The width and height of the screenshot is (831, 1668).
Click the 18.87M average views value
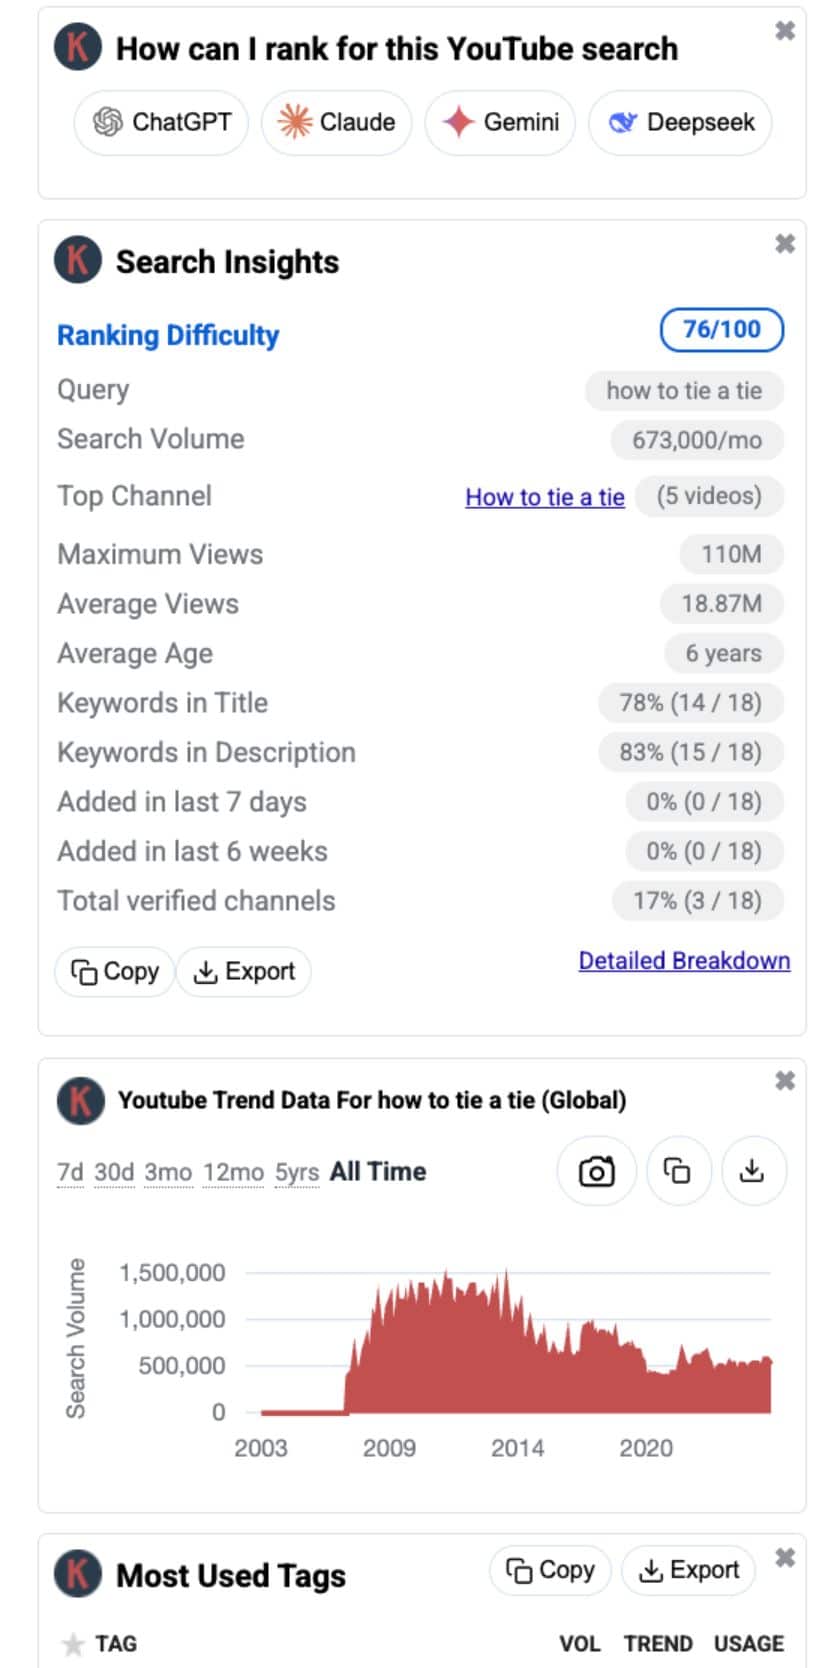(722, 604)
